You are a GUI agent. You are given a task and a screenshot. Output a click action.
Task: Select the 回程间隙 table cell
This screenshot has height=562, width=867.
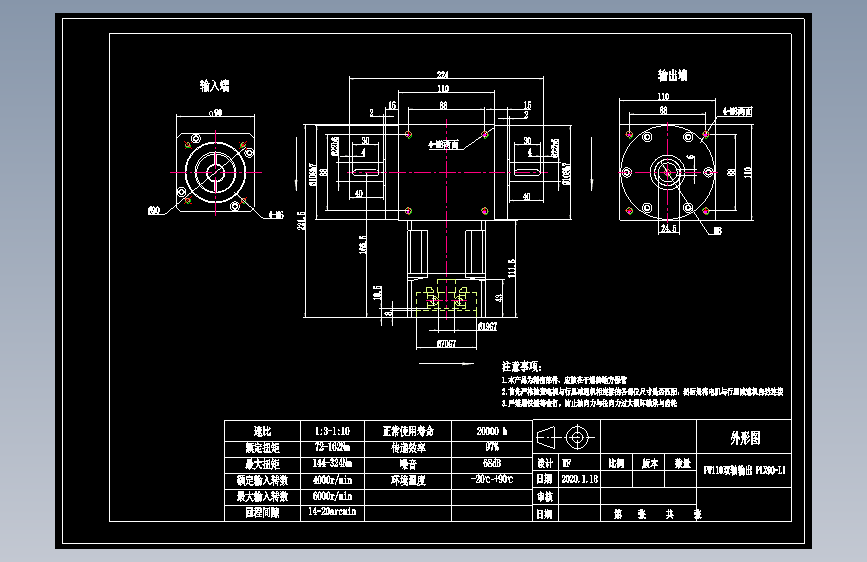click(x=262, y=513)
